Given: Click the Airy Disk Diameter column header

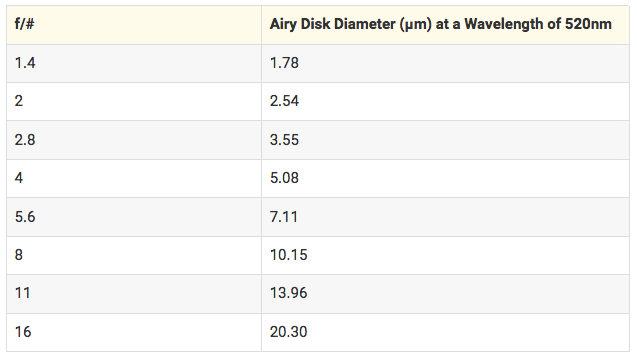Looking at the screenshot, I should coord(445,25).
